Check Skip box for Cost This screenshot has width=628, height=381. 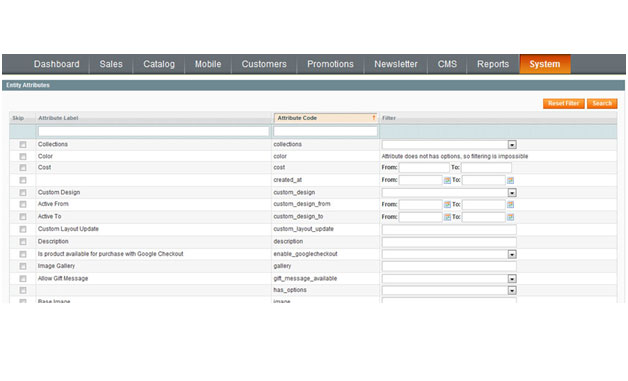coord(23,168)
